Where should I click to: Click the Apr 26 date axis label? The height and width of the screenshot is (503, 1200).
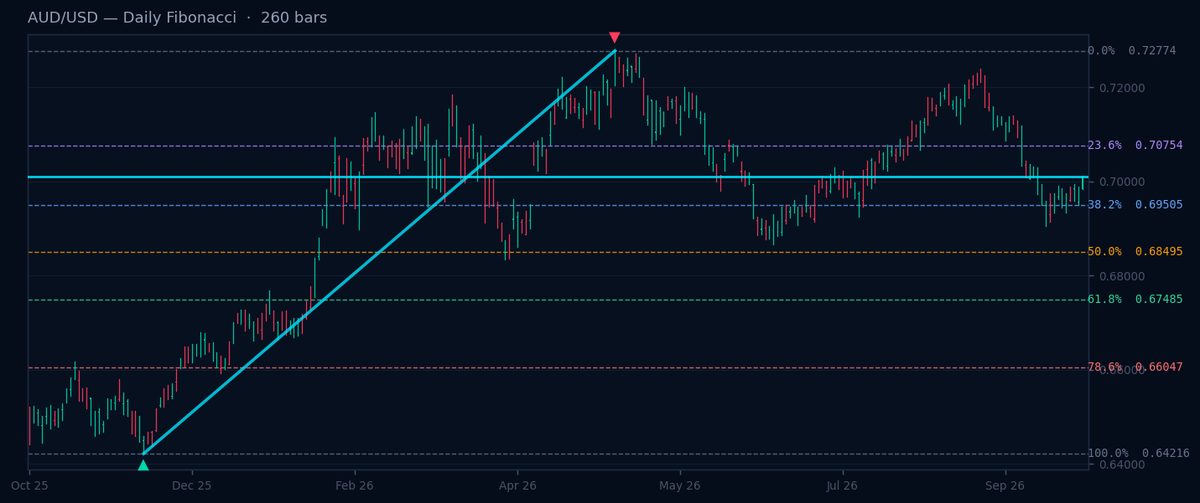517,486
